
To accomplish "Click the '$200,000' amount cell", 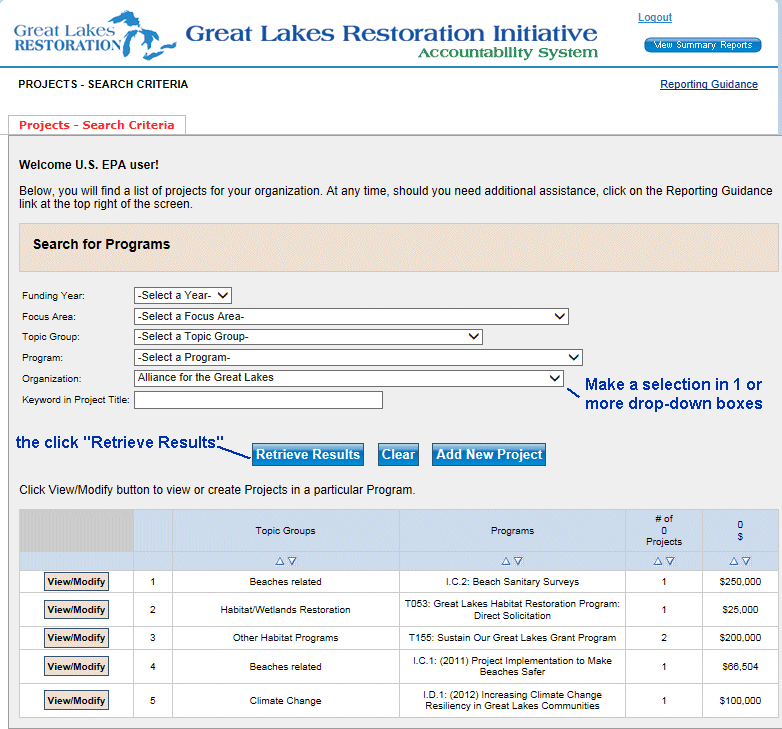I will [x=740, y=638].
